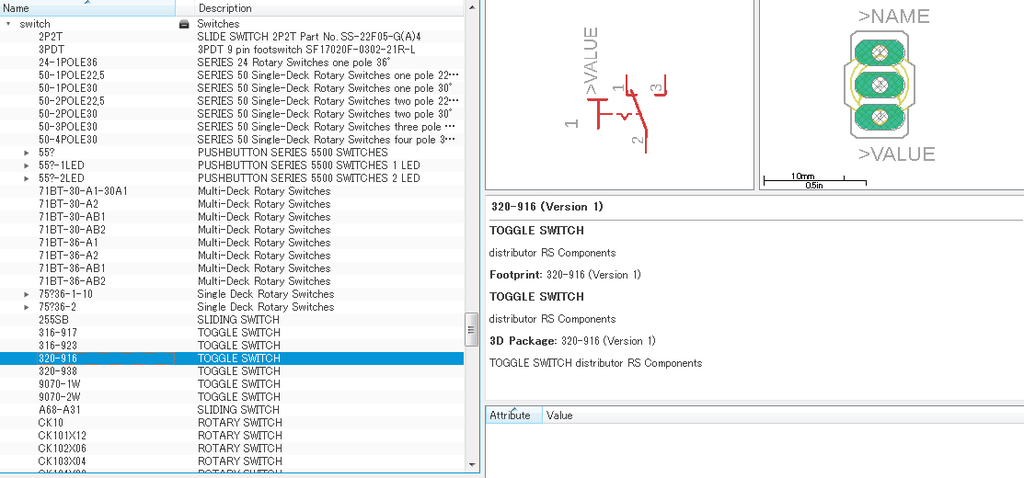Select the 50-1POLE30 entry
The width and height of the screenshot is (1024, 478).
tap(232, 88)
